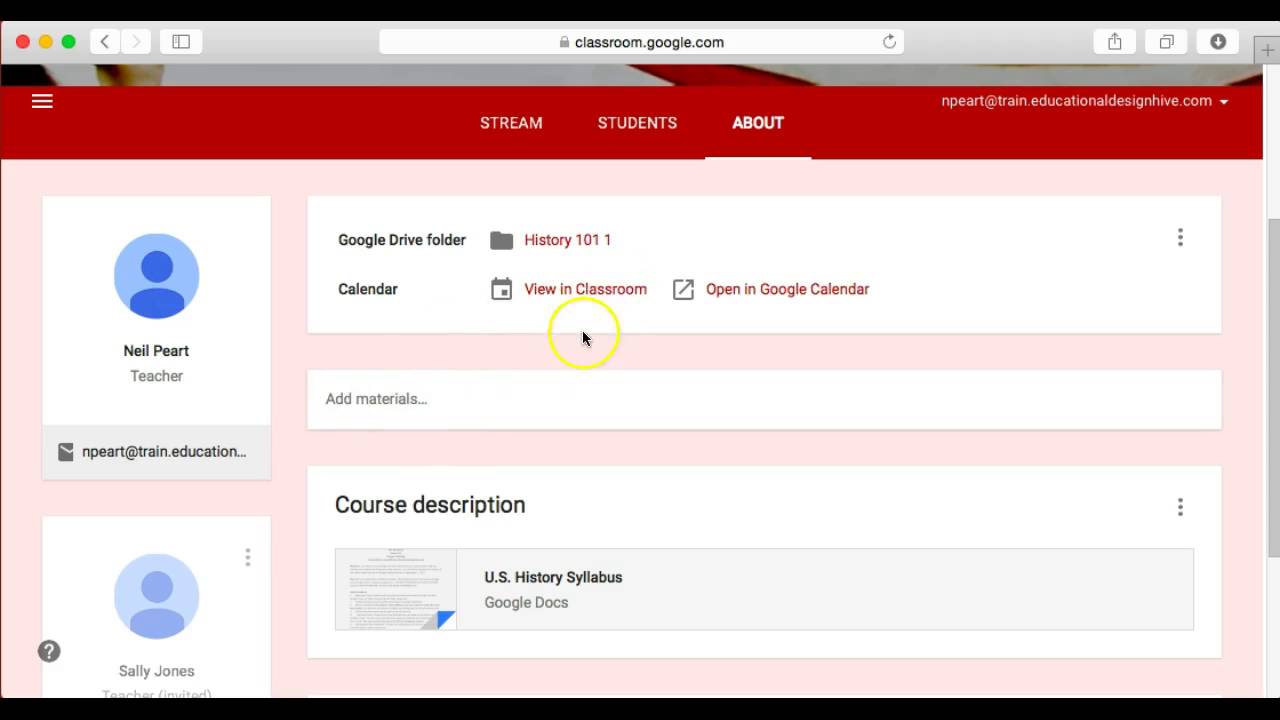
Task: Click the Sally Jones name text
Action: point(156,671)
